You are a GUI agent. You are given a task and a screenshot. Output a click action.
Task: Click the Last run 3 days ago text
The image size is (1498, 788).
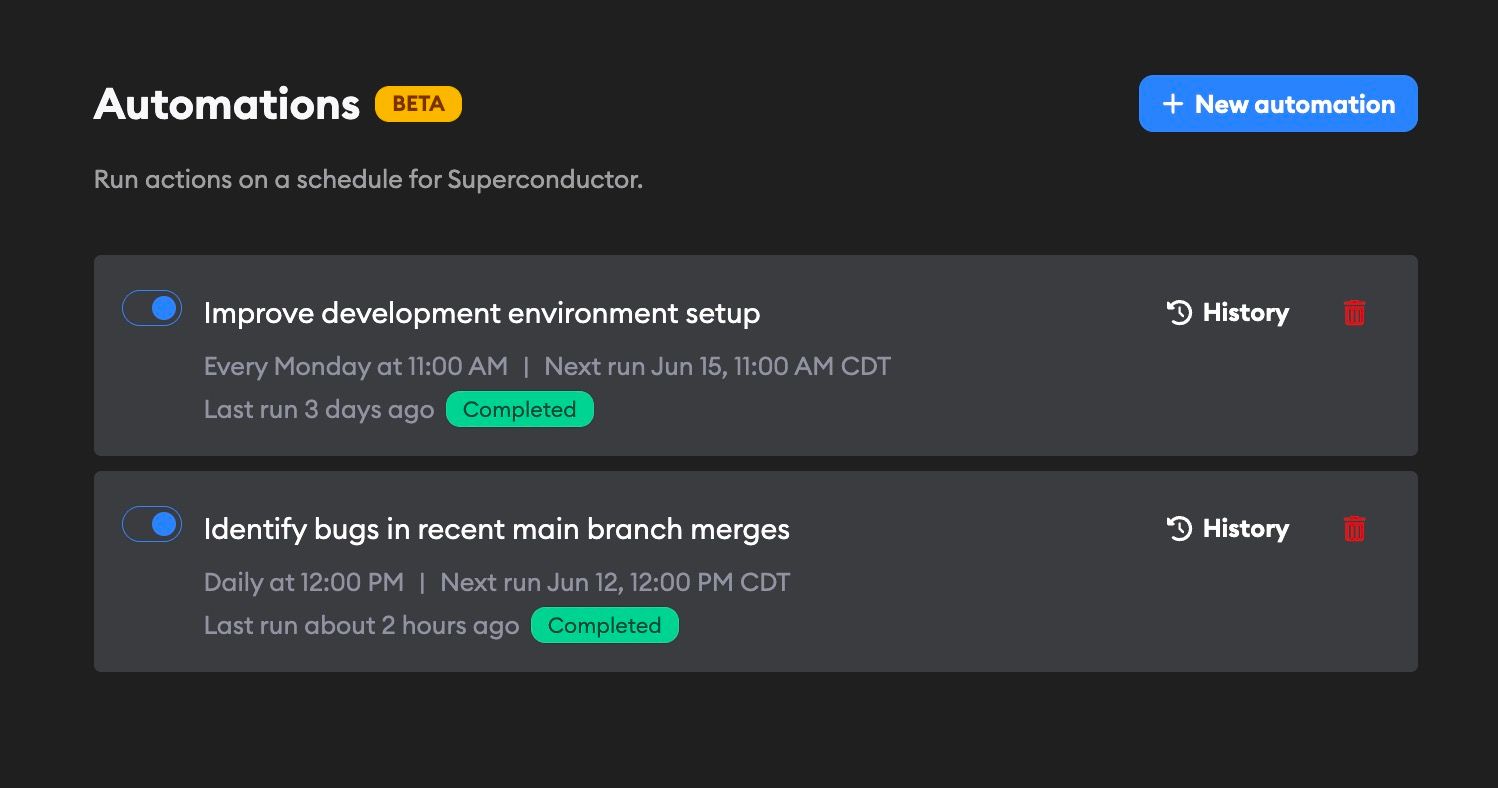pos(319,410)
